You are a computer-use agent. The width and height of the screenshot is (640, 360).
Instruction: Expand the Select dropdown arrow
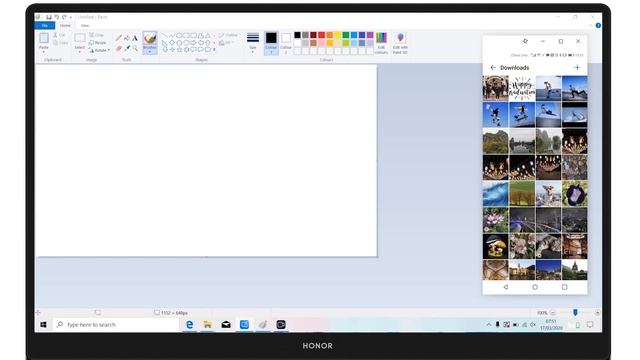80,52
